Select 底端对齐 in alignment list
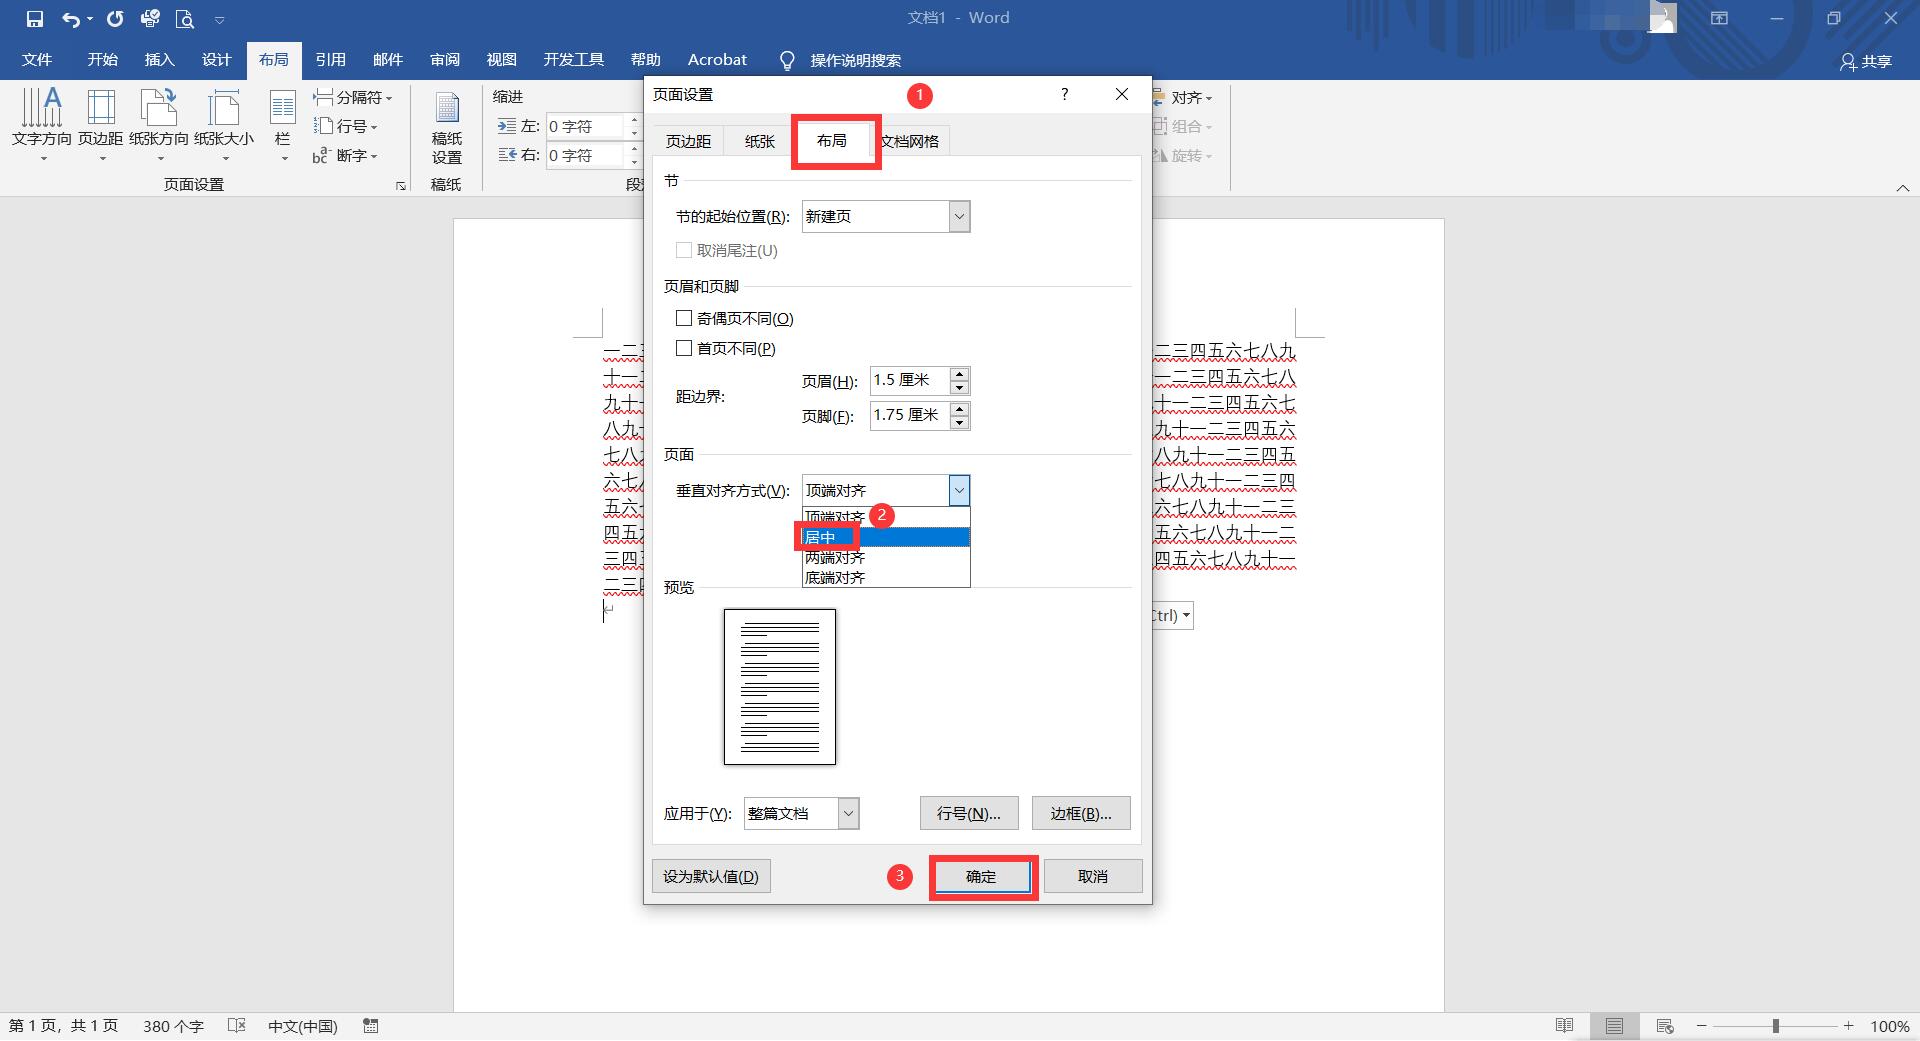 click(886, 577)
